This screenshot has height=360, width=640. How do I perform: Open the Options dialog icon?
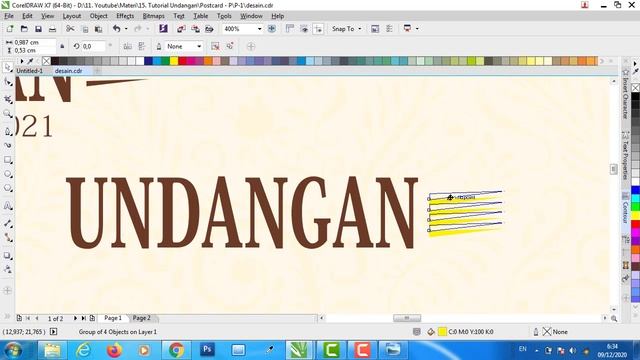[389, 29]
